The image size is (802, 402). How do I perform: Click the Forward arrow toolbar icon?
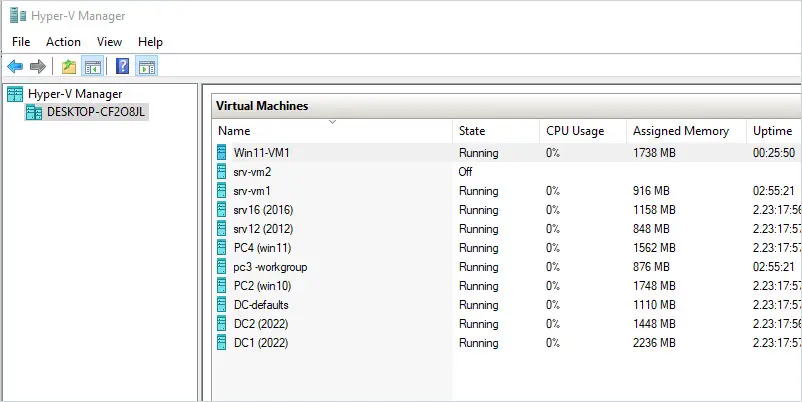38,66
